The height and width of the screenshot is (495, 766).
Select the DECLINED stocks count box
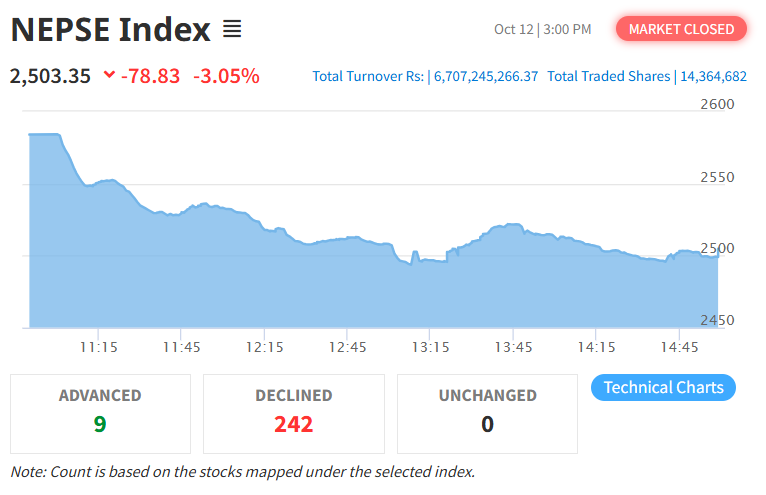click(294, 413)
